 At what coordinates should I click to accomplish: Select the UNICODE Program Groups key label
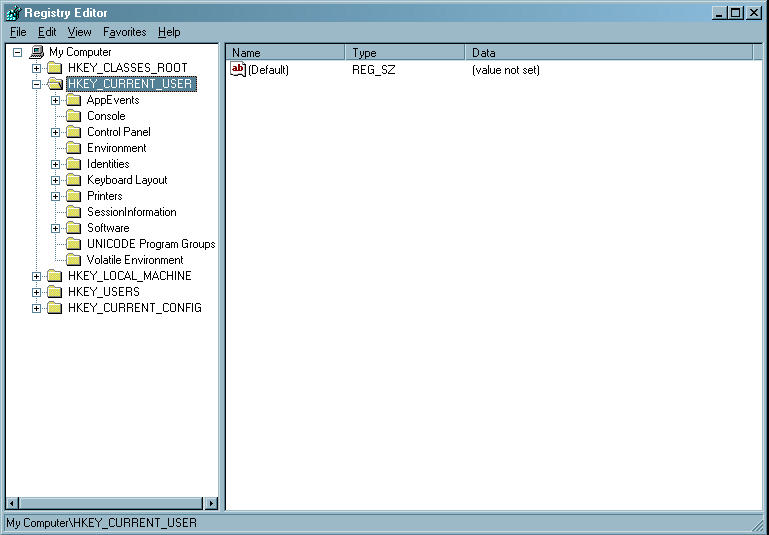151,244
